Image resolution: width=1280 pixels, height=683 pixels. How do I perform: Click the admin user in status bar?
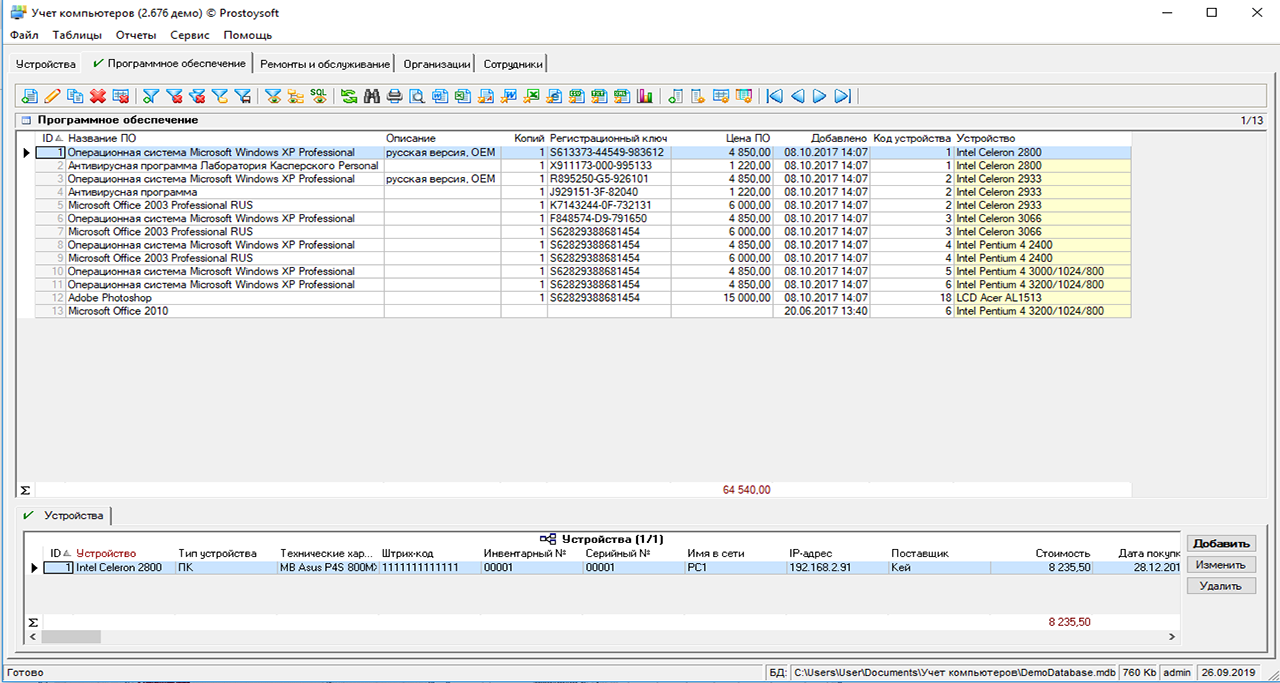1177,673
